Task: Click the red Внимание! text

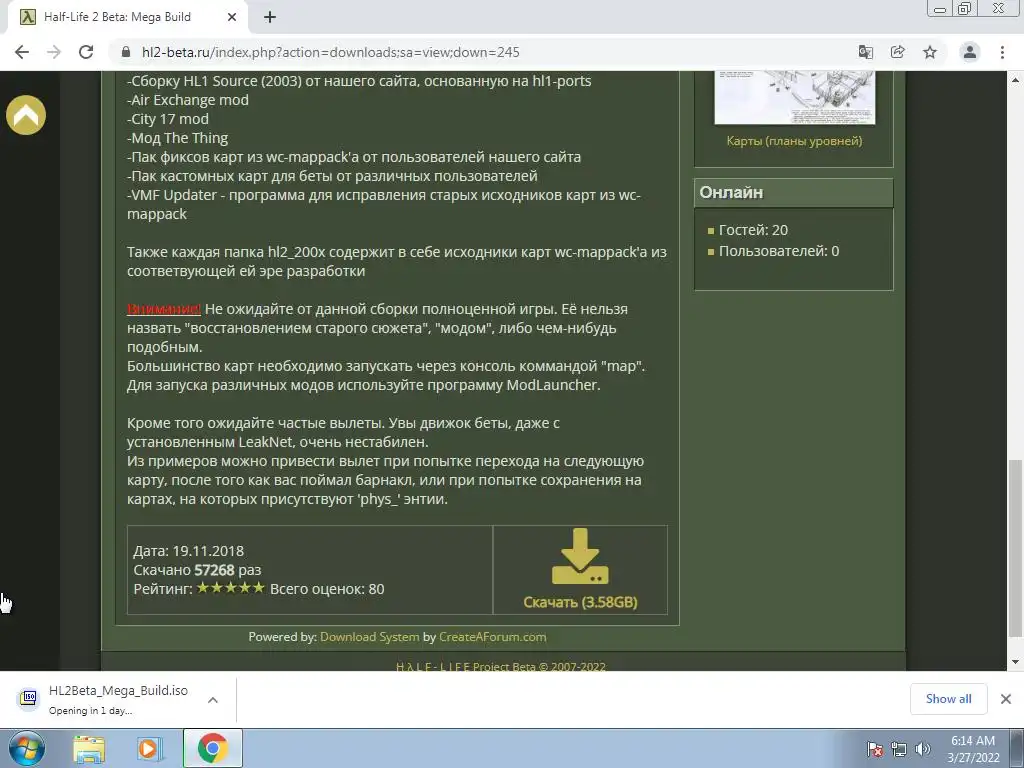Action: [164, 309]
